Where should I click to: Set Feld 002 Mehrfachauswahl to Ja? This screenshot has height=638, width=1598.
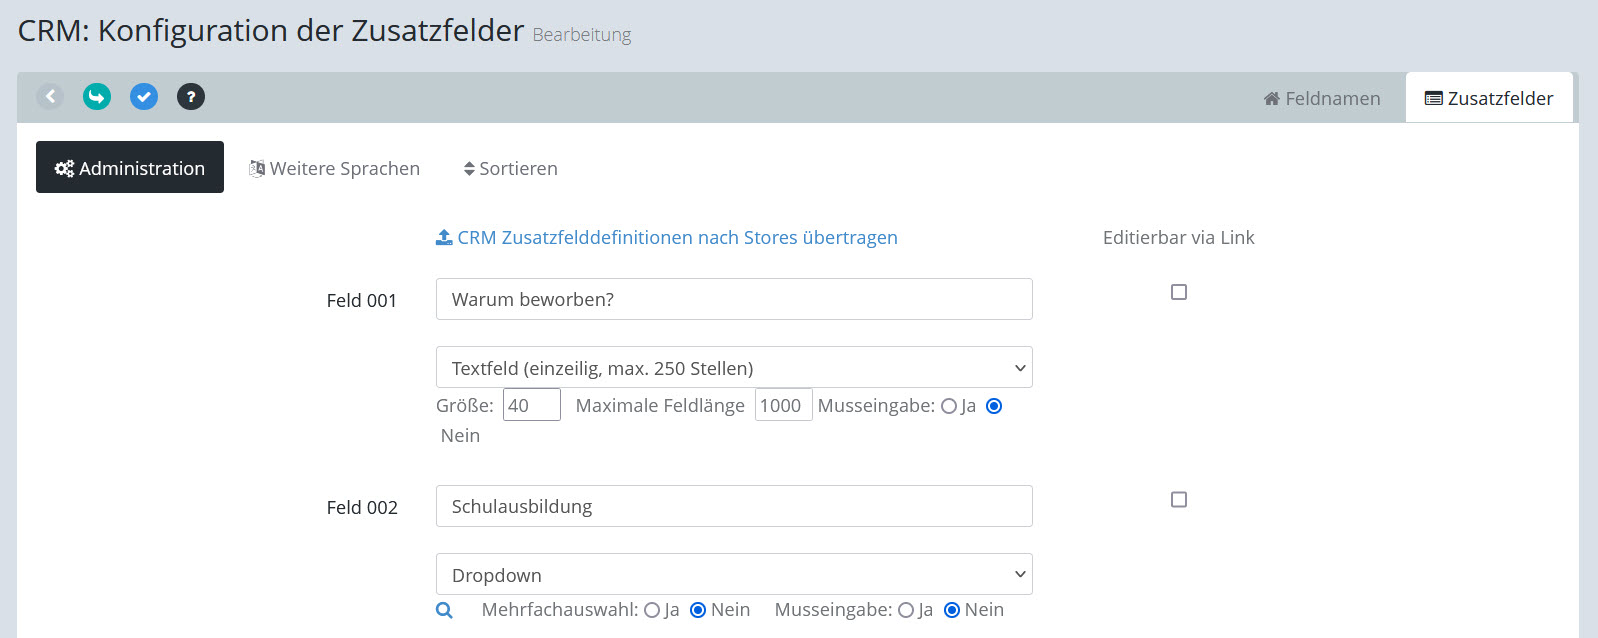(x=652, y=610)
